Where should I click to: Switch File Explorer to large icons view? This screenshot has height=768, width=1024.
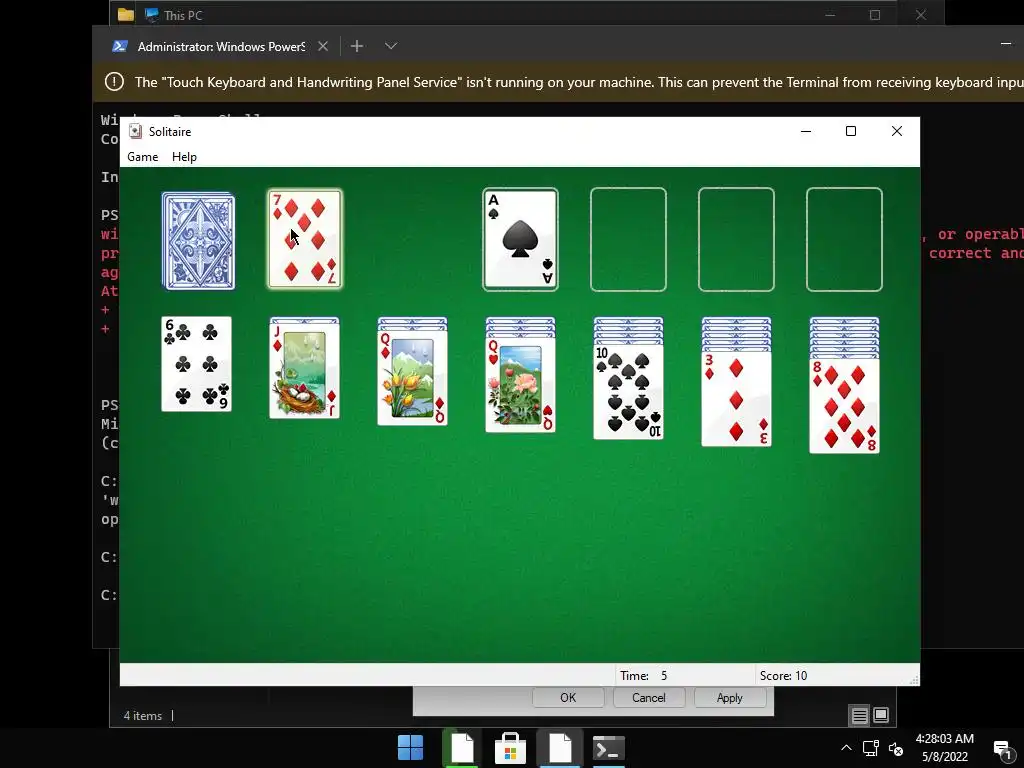pyautogui.click(x=881, y=716)
